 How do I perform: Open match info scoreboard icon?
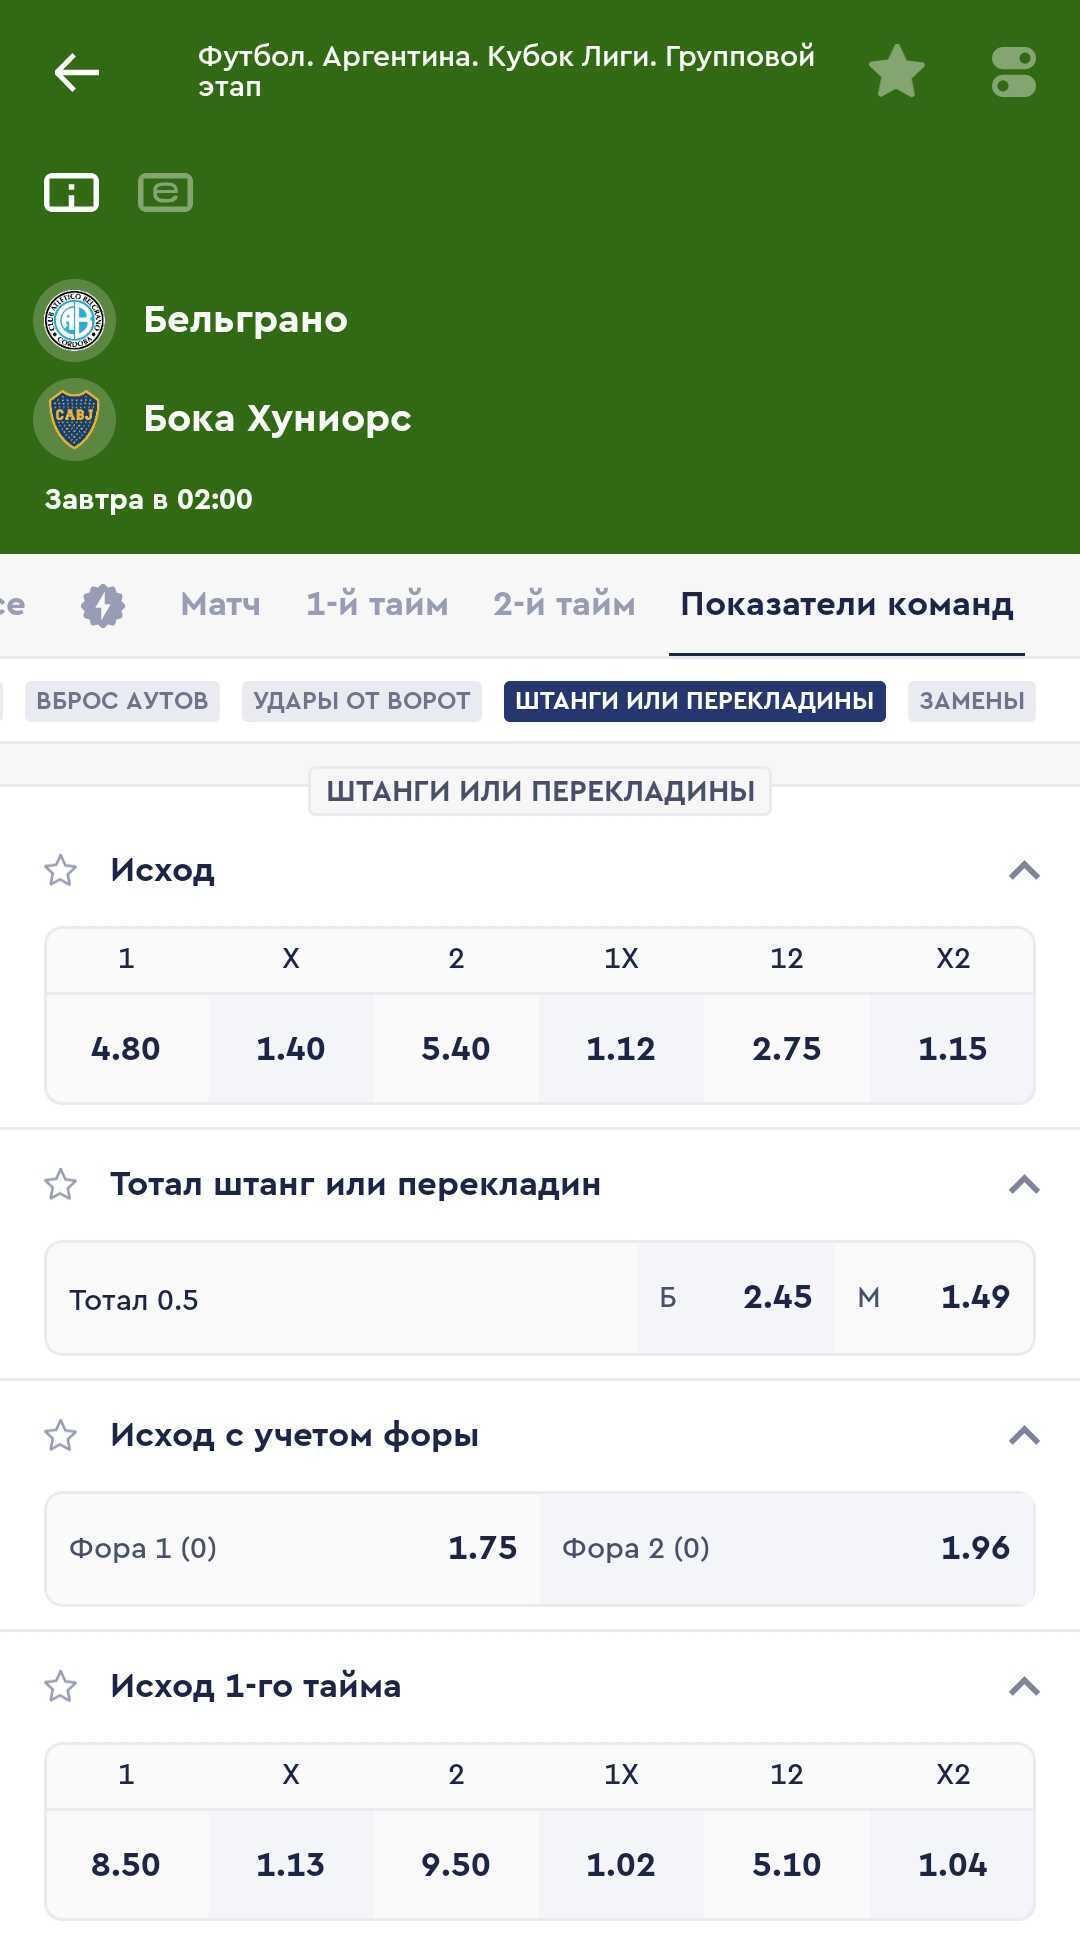pos(71,192)
